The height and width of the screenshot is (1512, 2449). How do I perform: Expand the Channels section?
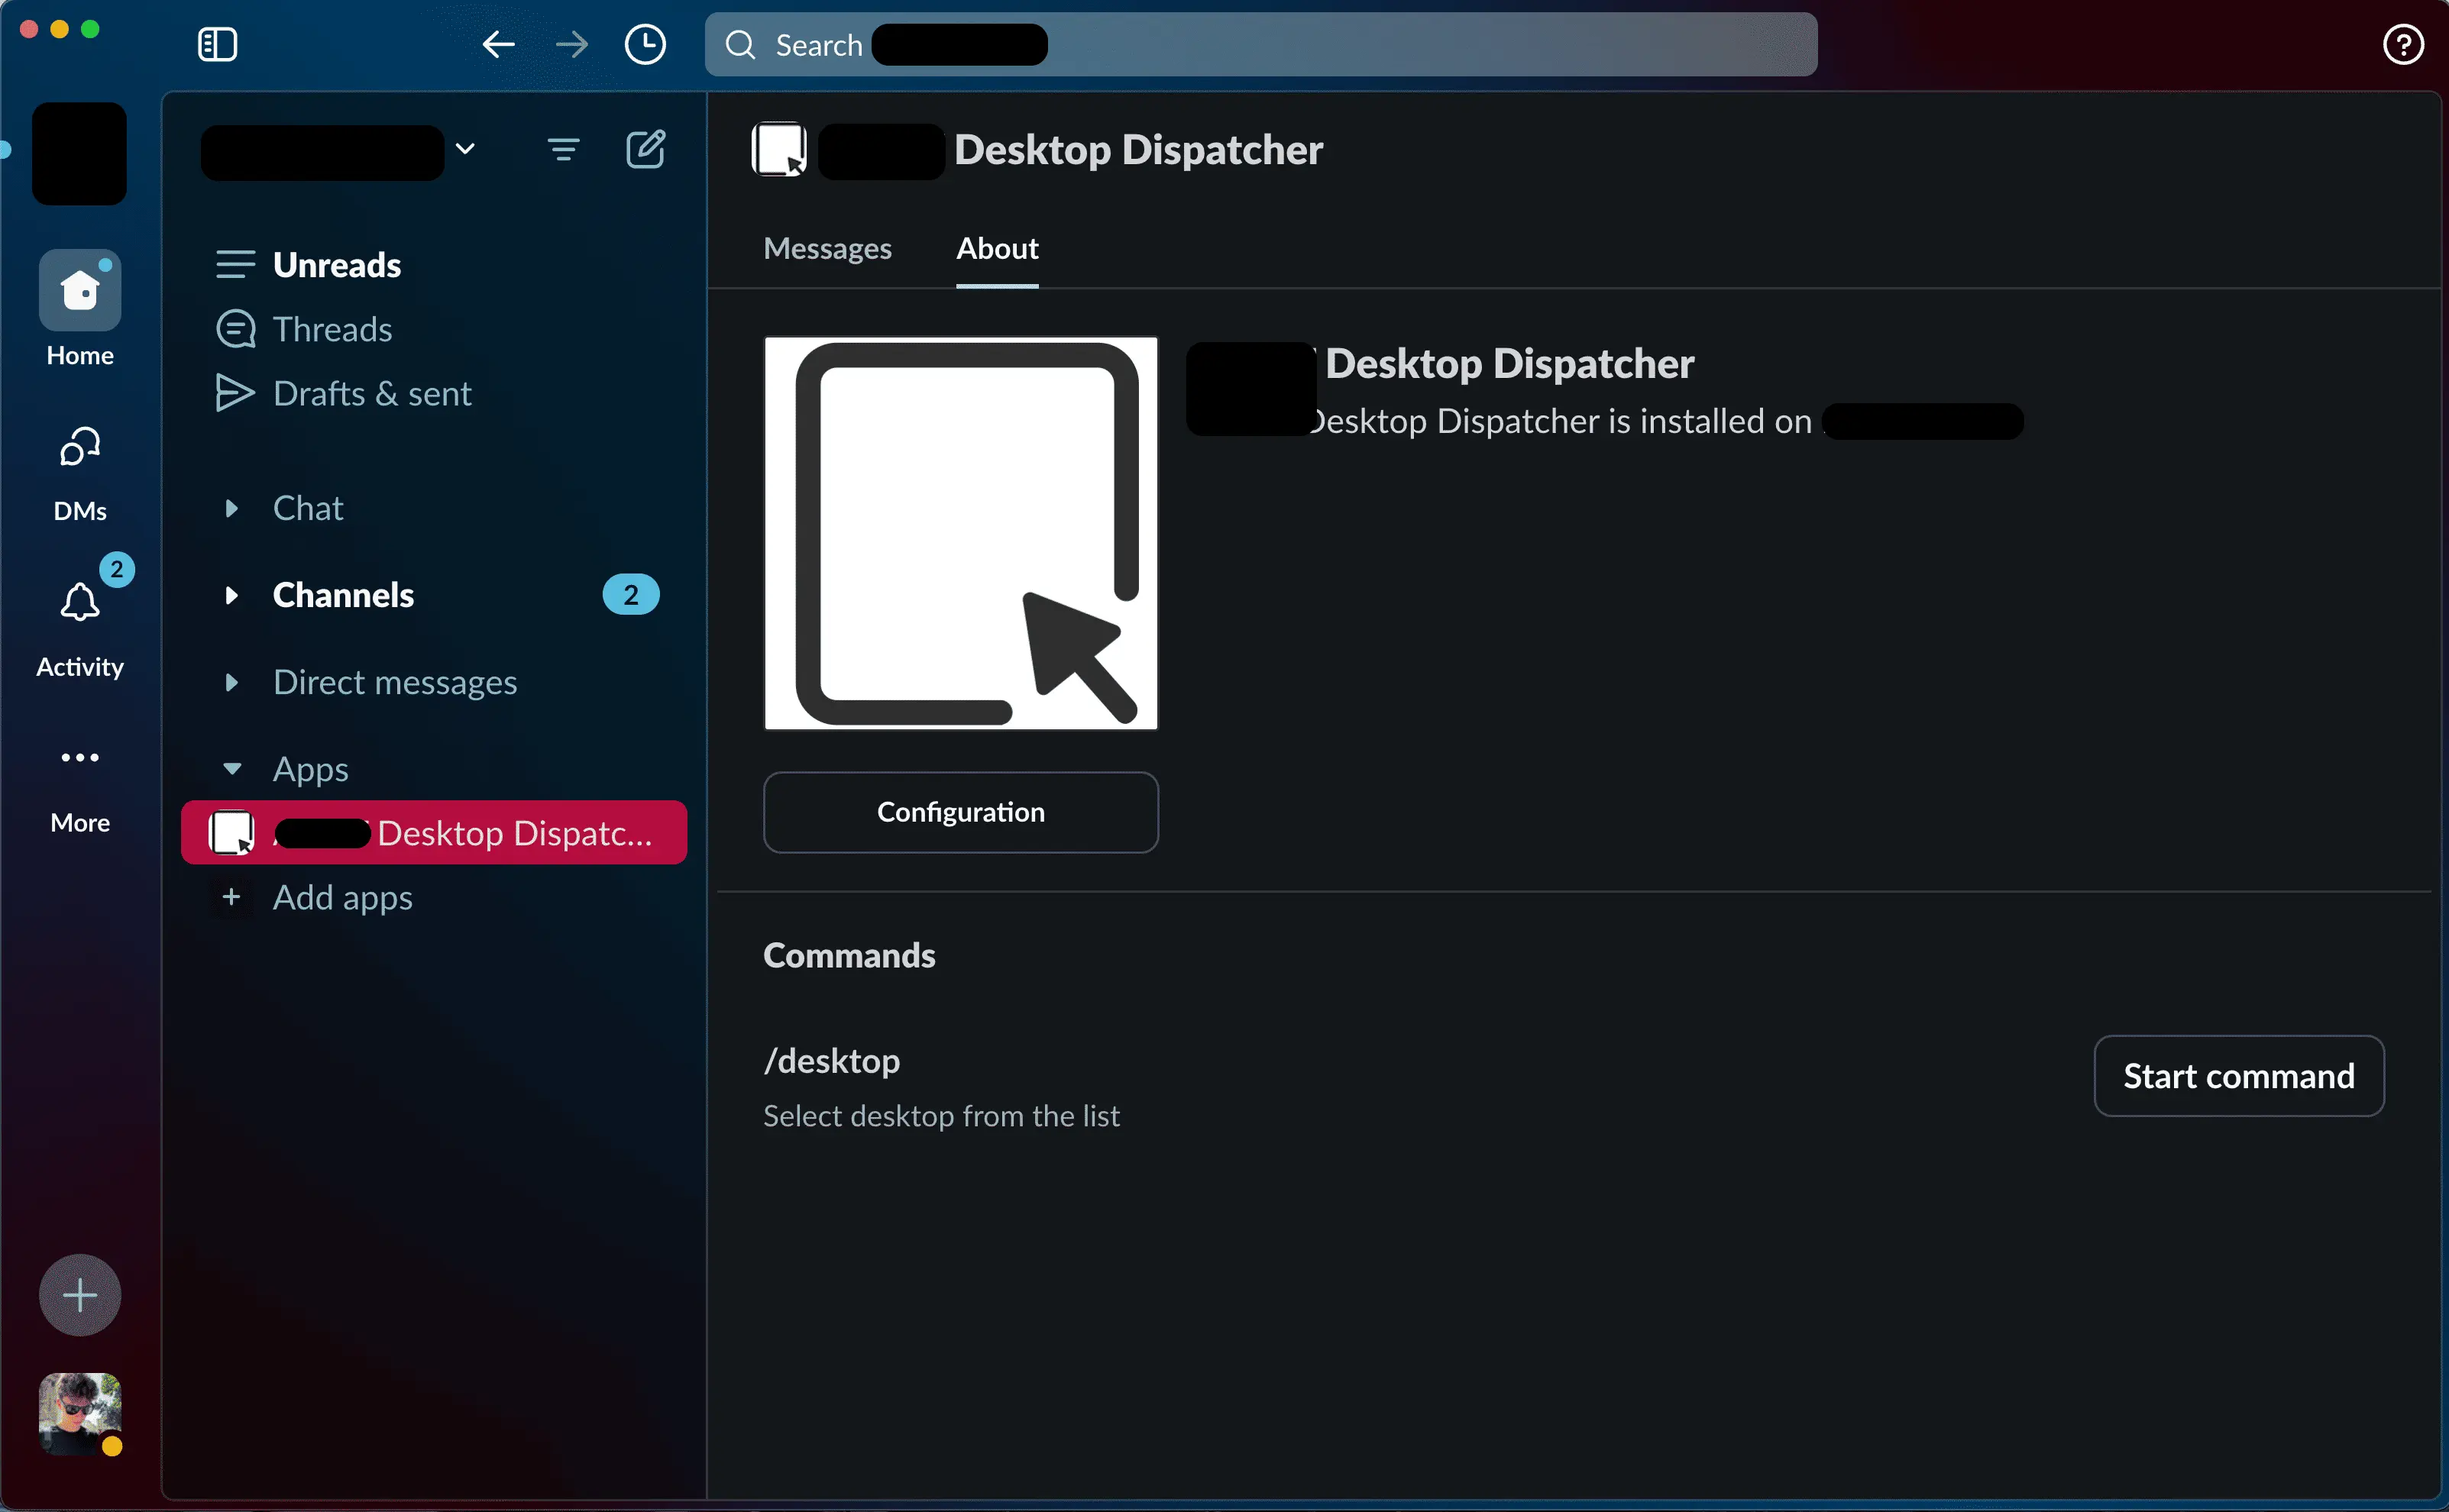click(232, 595)
